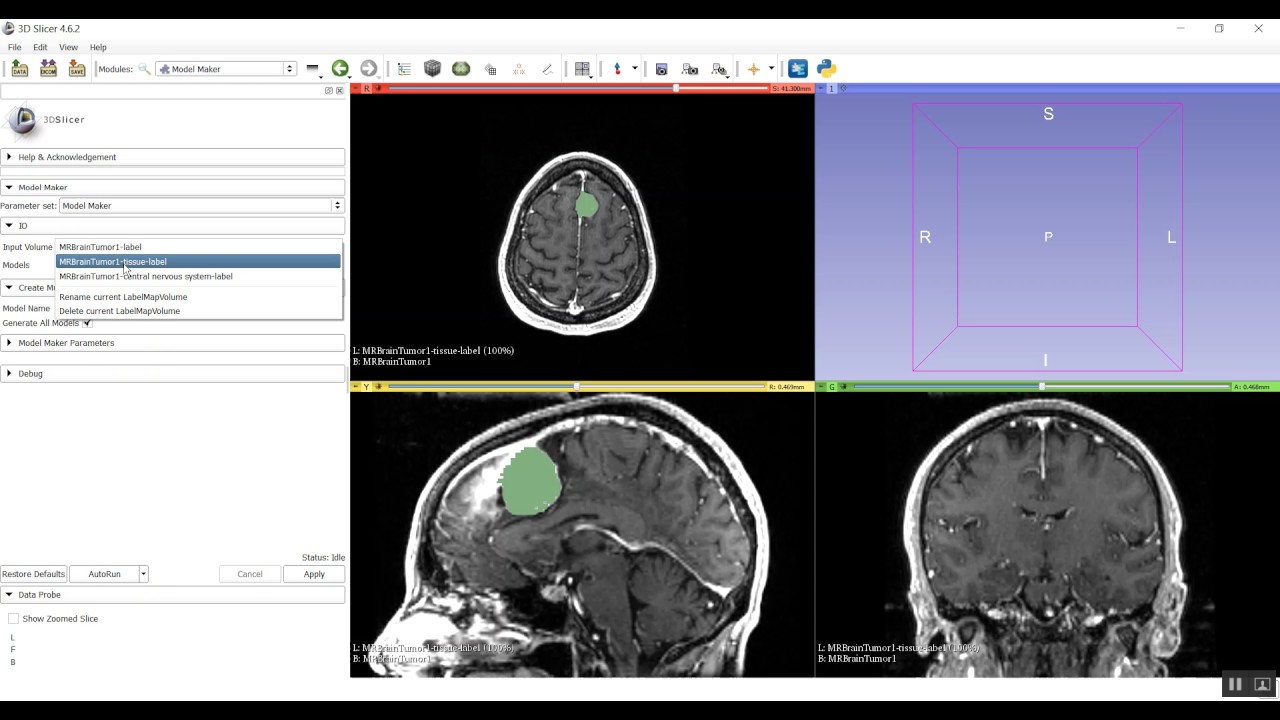Click the screenshot capture icon
The image size is (1280, 720).
[661, 69]
